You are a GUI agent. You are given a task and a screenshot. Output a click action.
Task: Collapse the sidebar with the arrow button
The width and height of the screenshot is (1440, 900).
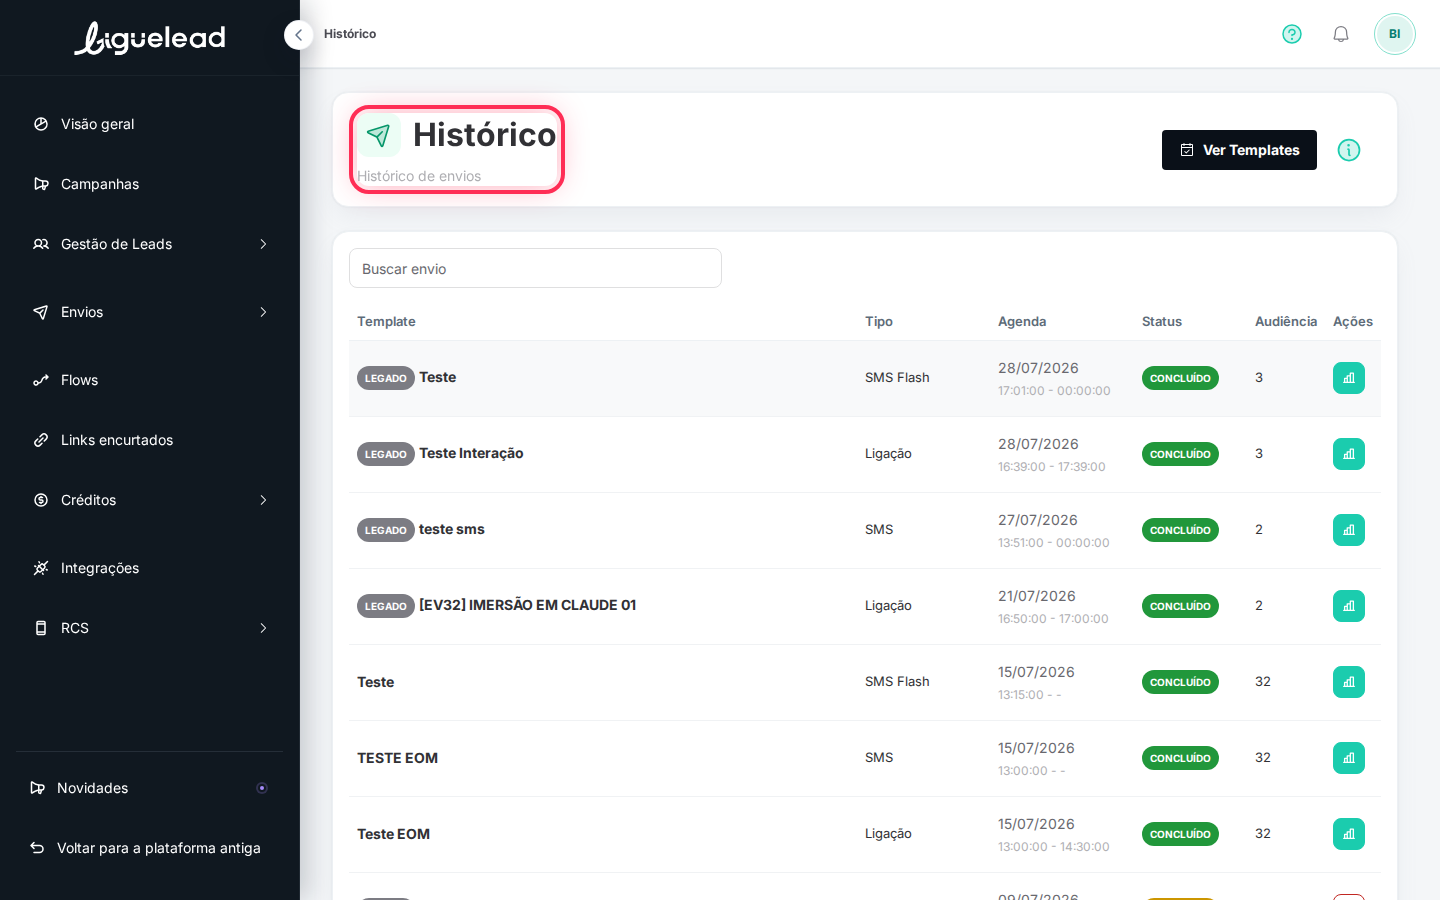click(x=298, y=35)
